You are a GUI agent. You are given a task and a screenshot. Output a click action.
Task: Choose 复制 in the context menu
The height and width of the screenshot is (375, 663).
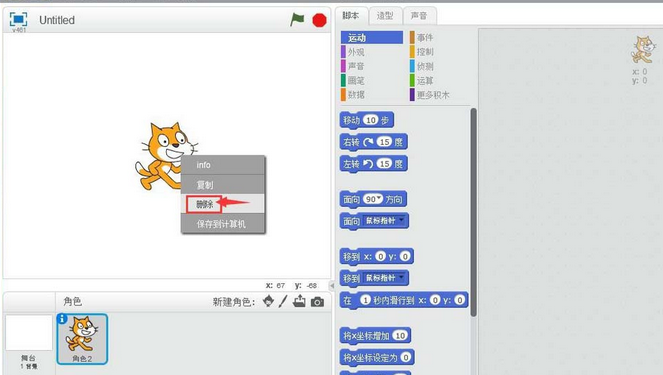point(223,185)
